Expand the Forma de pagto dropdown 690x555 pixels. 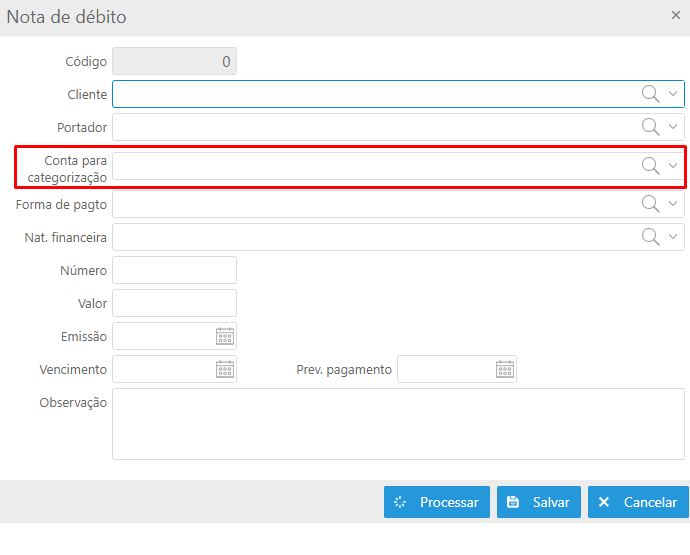click(x=673, y=204)
